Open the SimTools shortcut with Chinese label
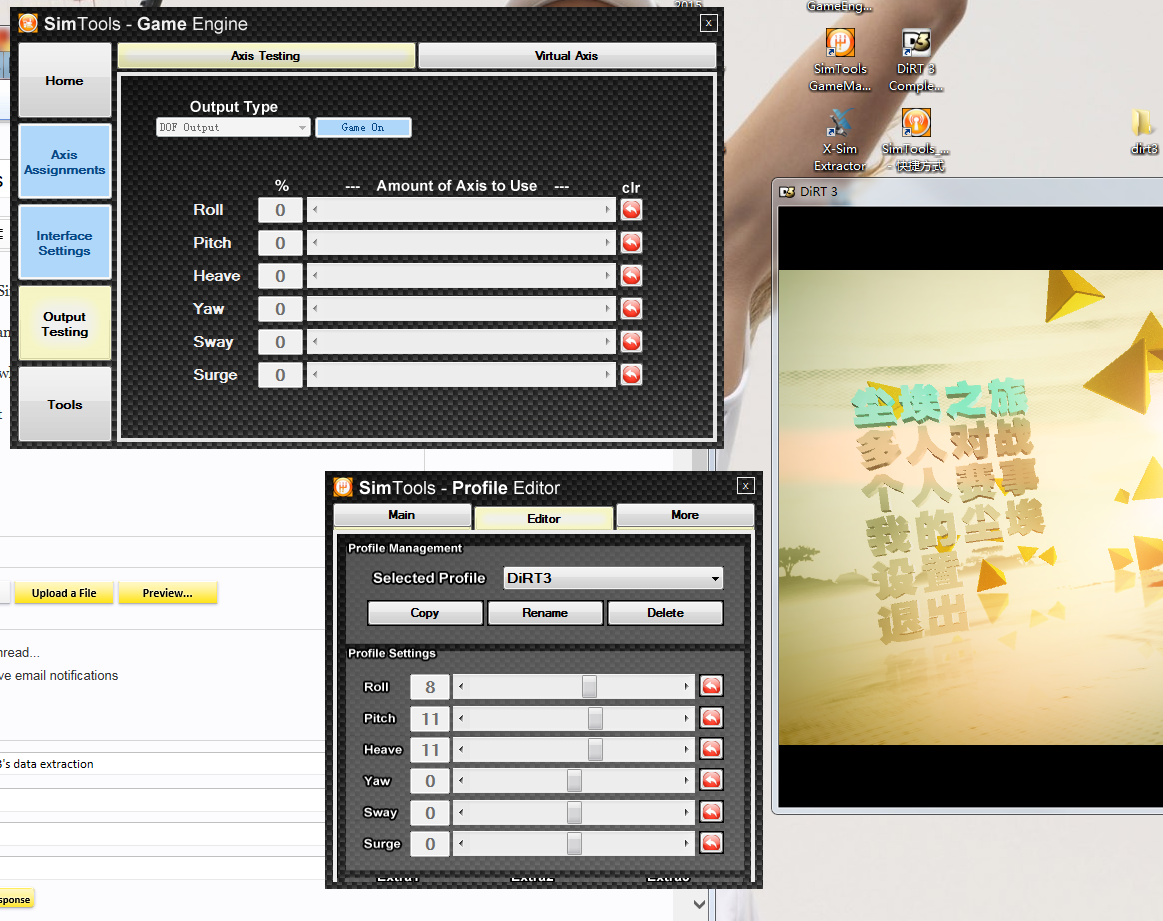 pos(916,141)
